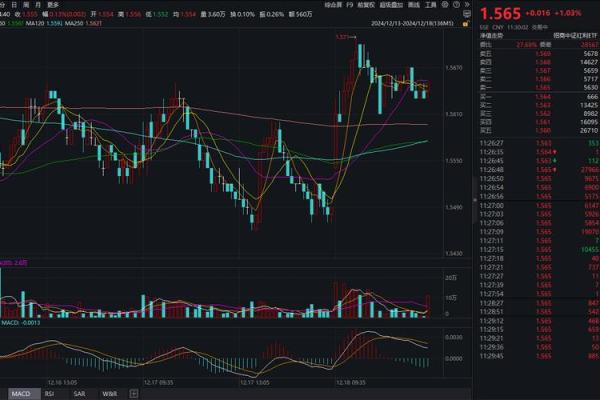Switch to the WBR indicator tab
The height and width of the screenshot is (400, 600).
coord(109,393)
